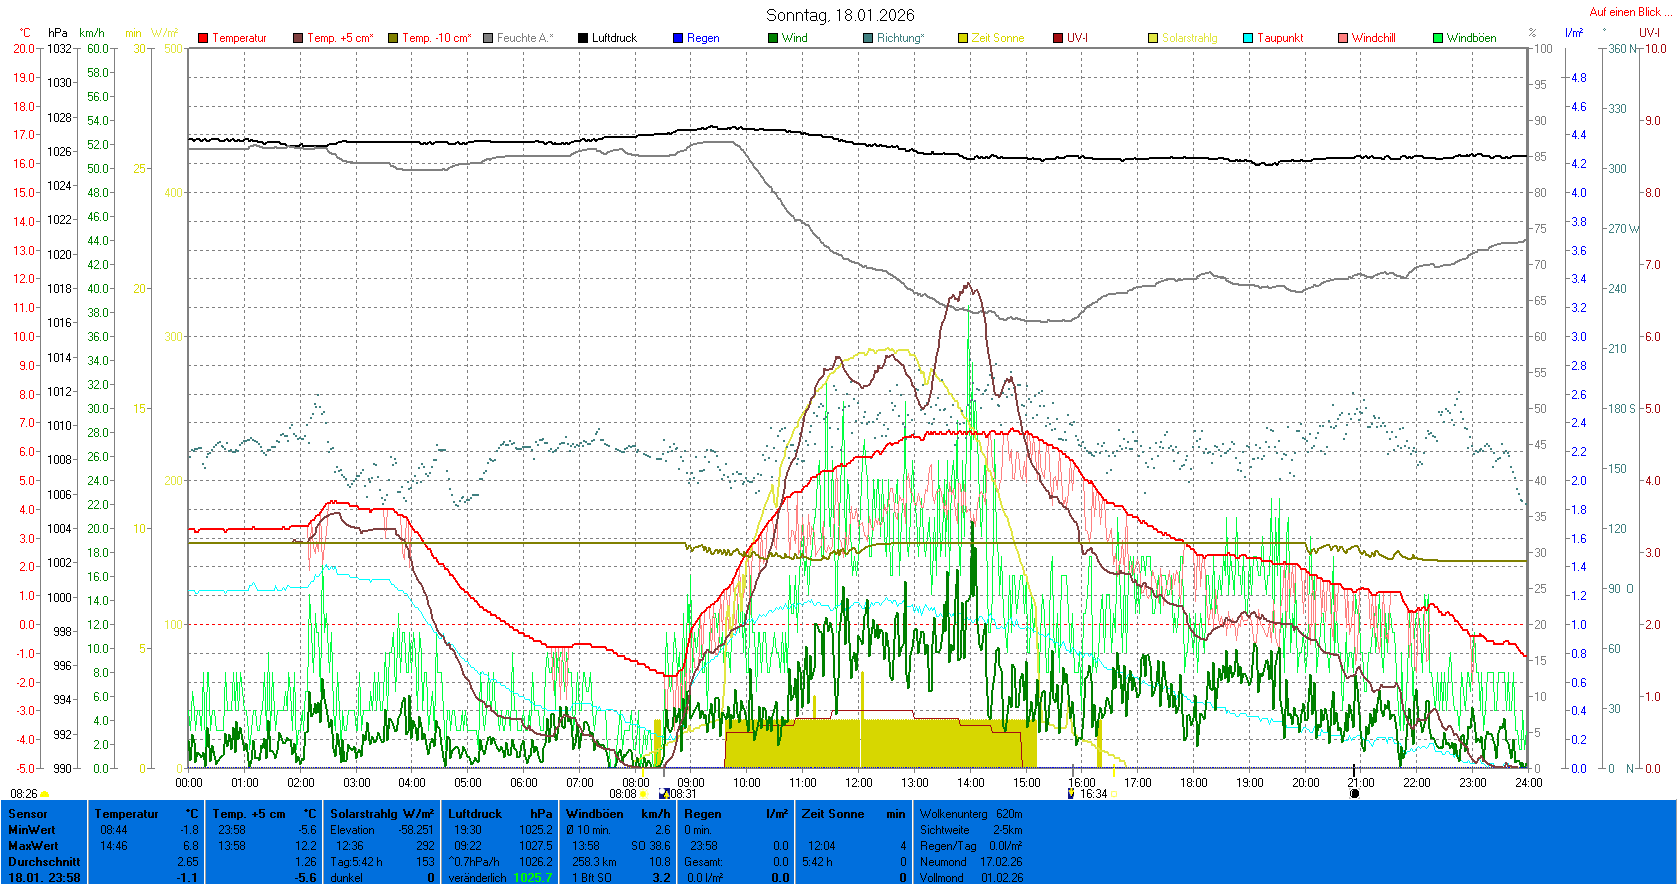1677x884 pixels.
Task: Select the Richtung* legend entry
Action: pos(900,38)
